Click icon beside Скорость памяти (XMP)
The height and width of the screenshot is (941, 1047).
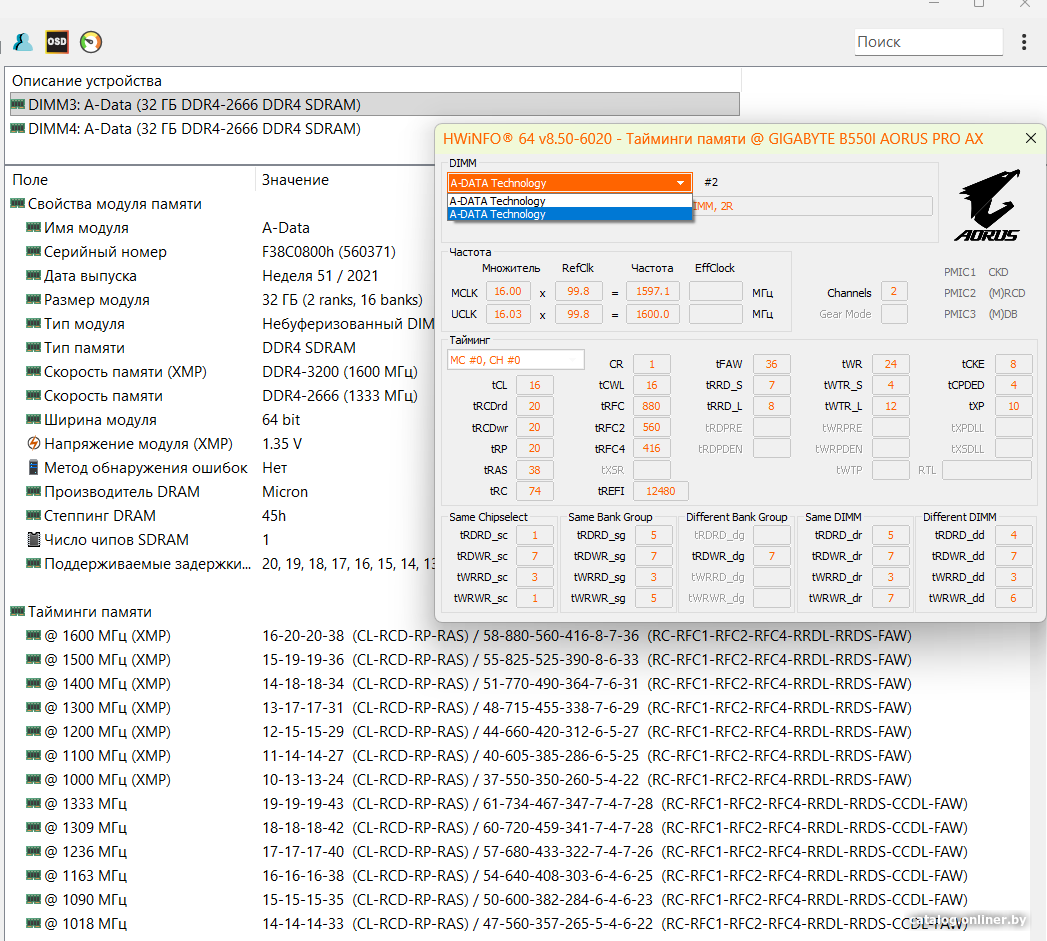[x=33, y=371]
